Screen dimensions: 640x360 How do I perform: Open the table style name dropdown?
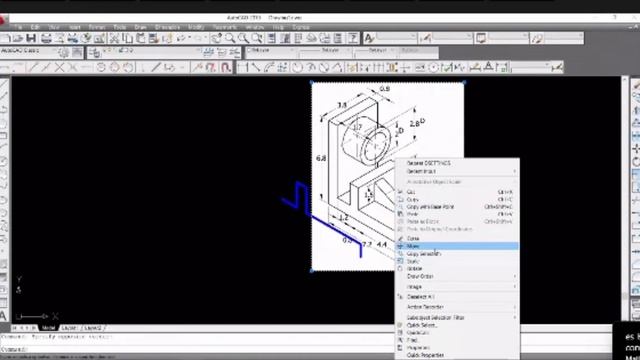point(509,38)
